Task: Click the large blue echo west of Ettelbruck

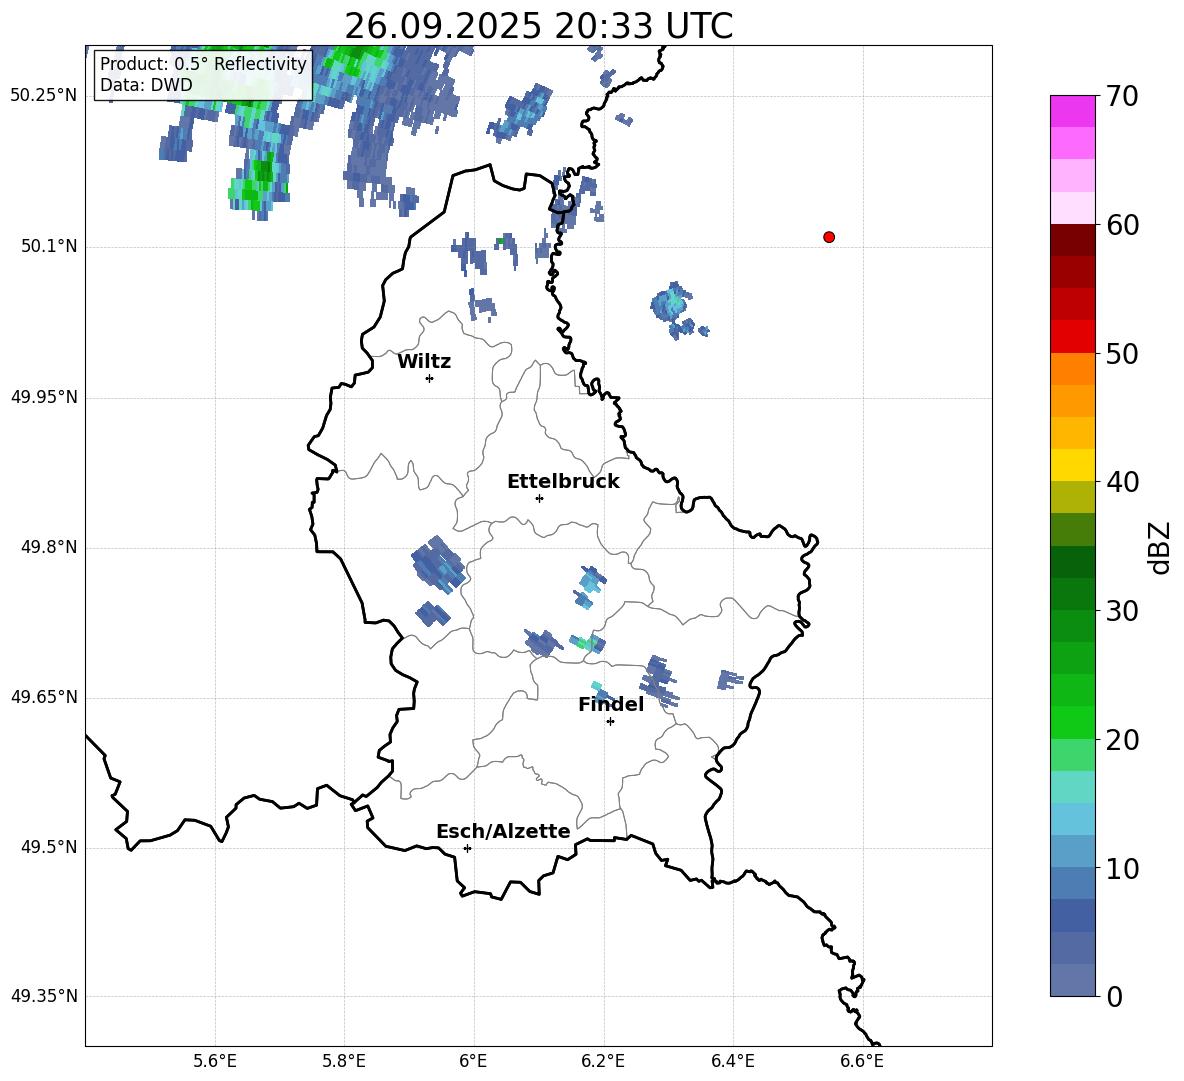Action: 436,564
